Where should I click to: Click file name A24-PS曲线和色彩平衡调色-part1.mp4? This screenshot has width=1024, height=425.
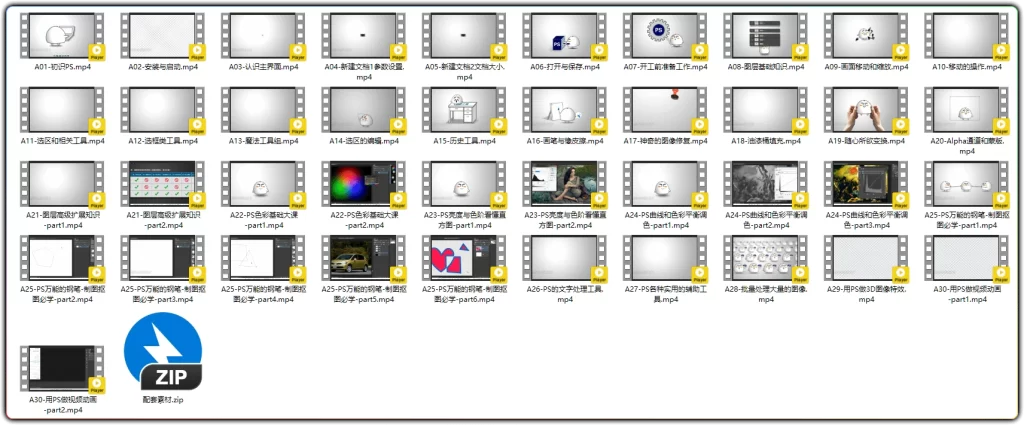pos(665,219)
